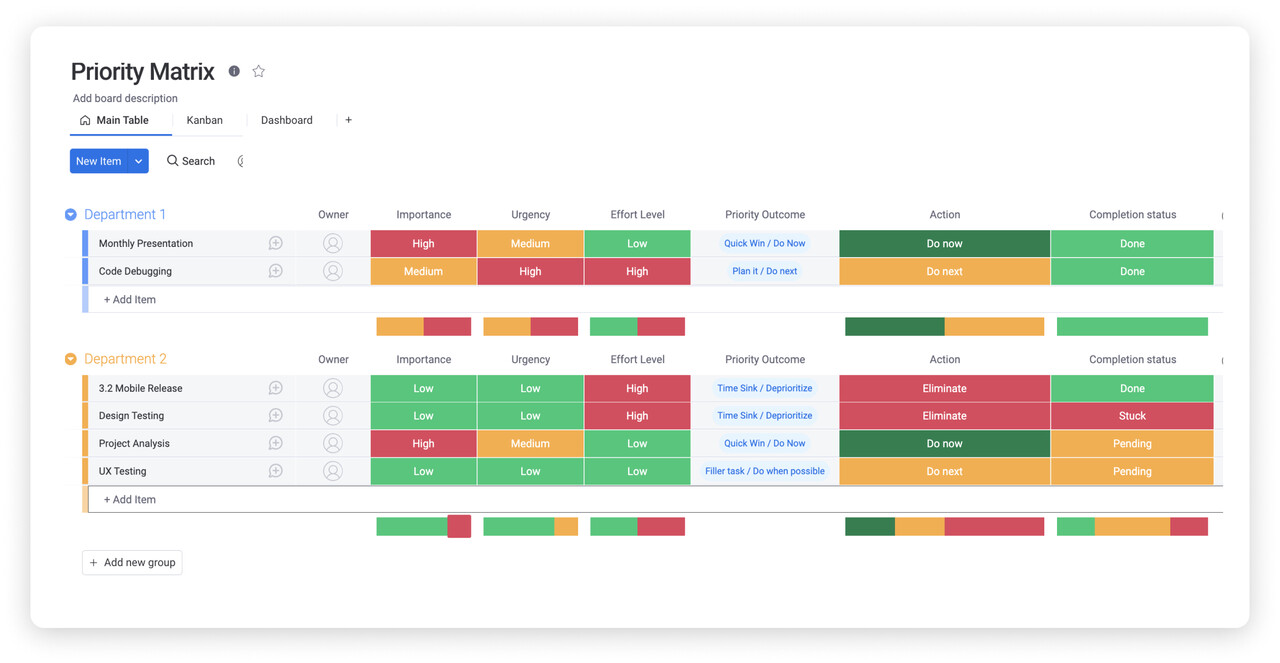Open conversation bubble for UX Testing

click(275, 471)
